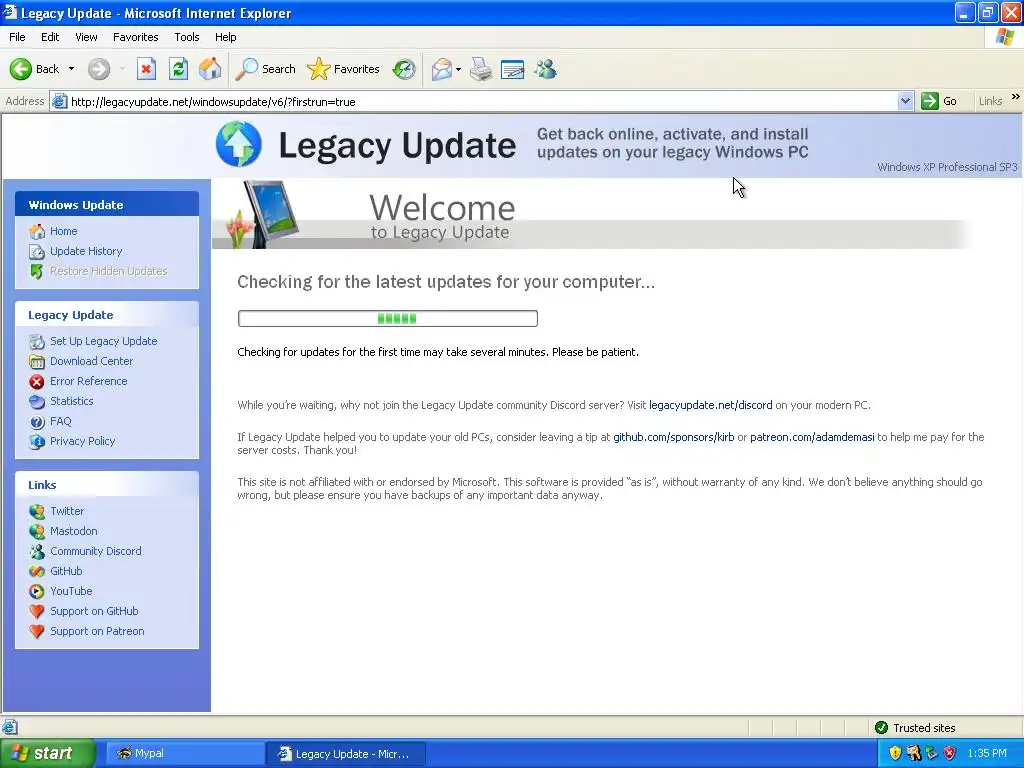This screenshot has width=1024, height=768.
Task: Open Update History in sidebar
Action: click(x=86, y=251)
